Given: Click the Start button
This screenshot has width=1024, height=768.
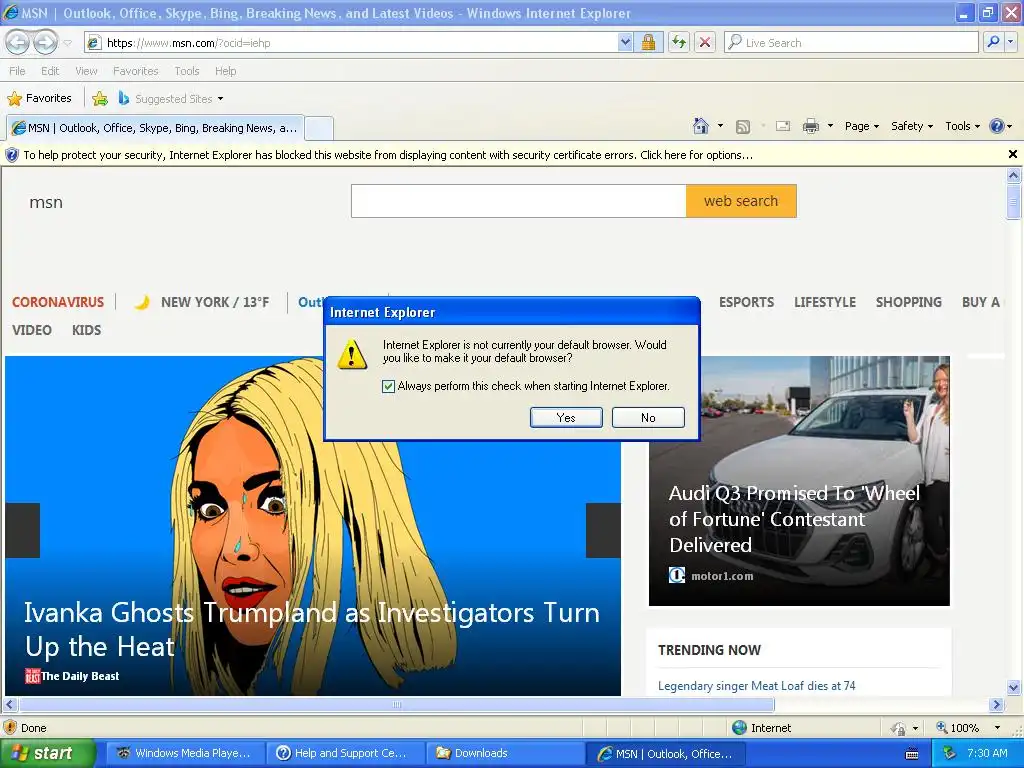Looking at the screenshot, I should pos(47,753).
